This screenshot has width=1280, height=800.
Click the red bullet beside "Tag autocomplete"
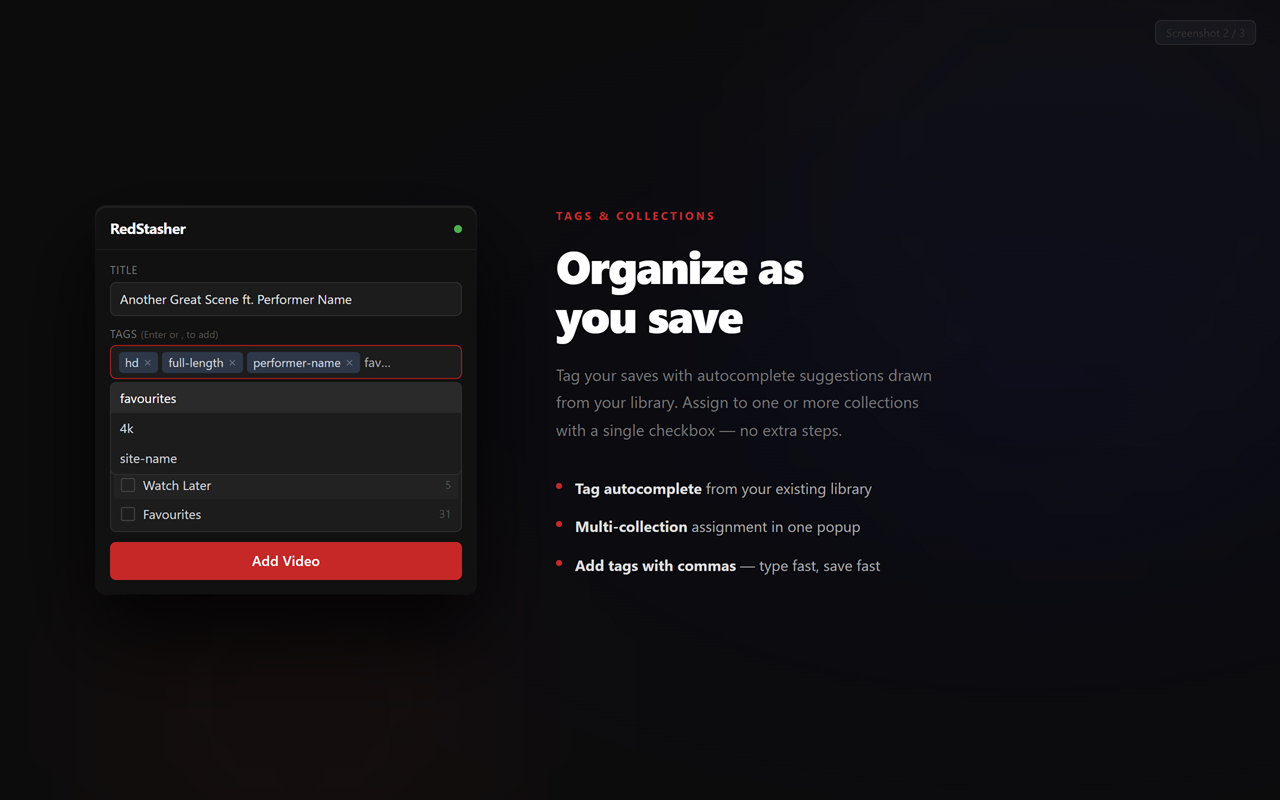(x=559, y=487)
